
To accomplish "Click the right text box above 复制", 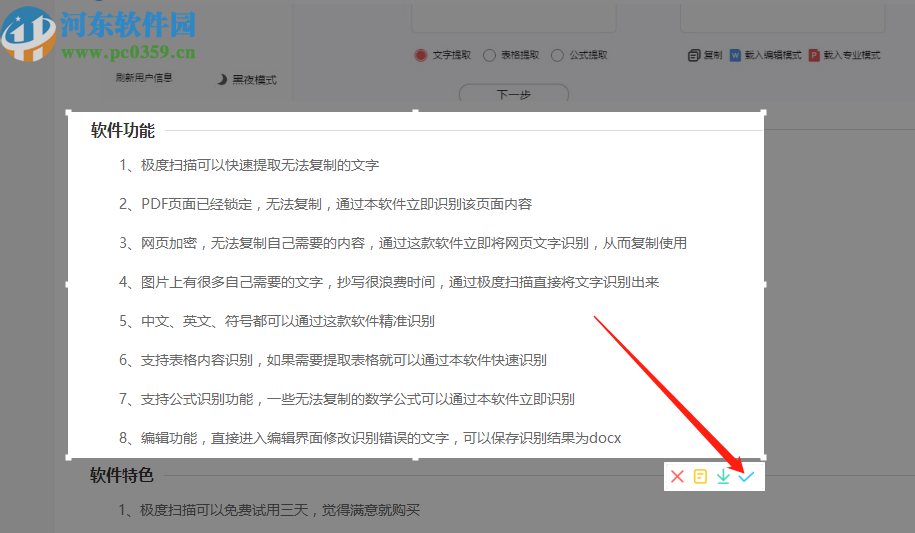I will [x=783, y=18].
